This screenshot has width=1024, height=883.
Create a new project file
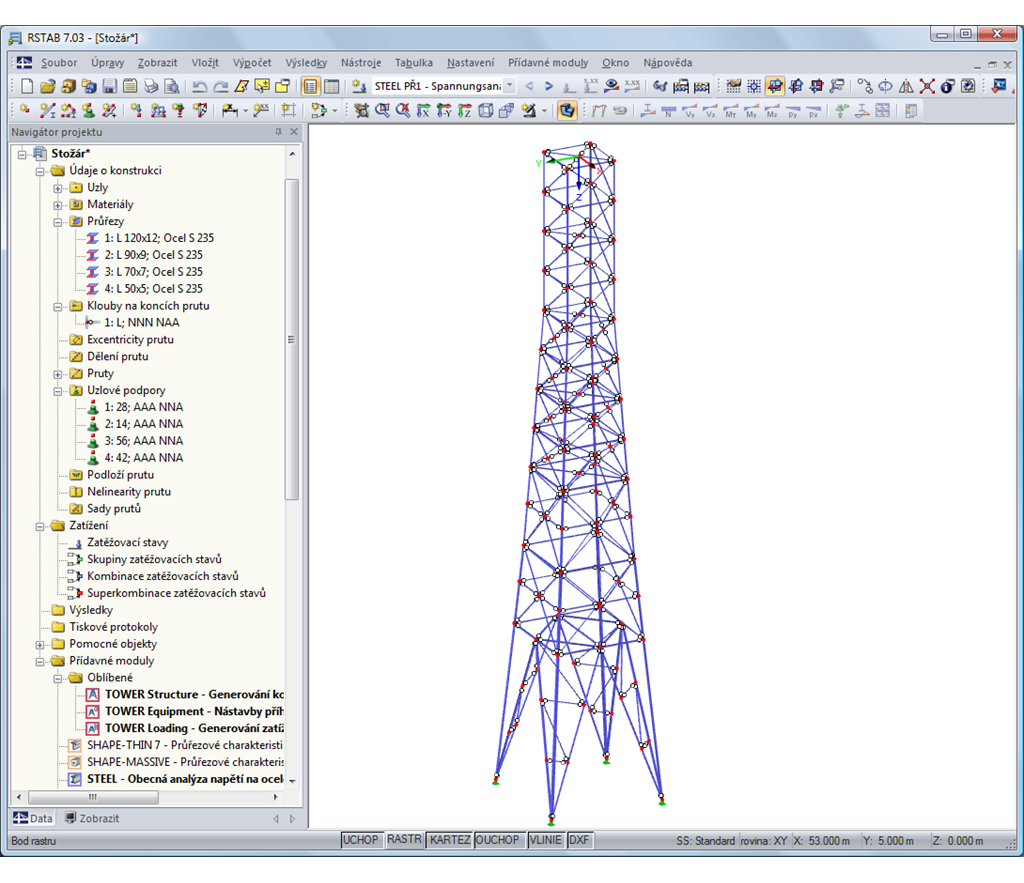pos(28,86)
